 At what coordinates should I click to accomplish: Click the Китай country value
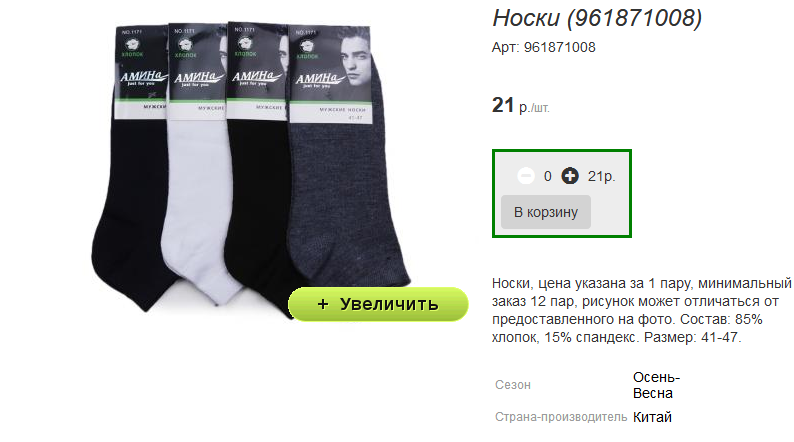pos(652,417)
